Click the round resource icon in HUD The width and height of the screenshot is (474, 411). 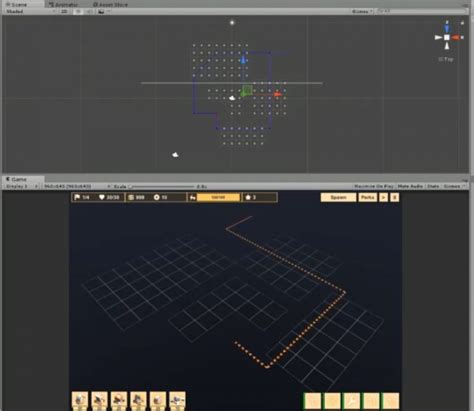[x=156, y=197]
